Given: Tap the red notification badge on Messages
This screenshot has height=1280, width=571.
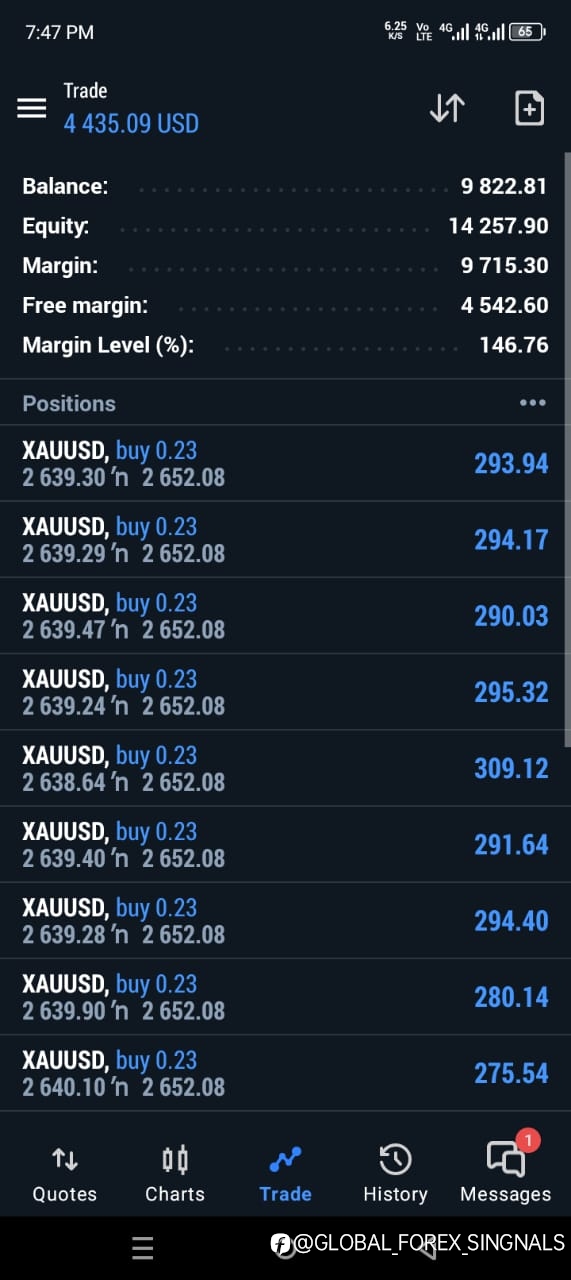Looking at the screenshot, I should pos(528,1140).
